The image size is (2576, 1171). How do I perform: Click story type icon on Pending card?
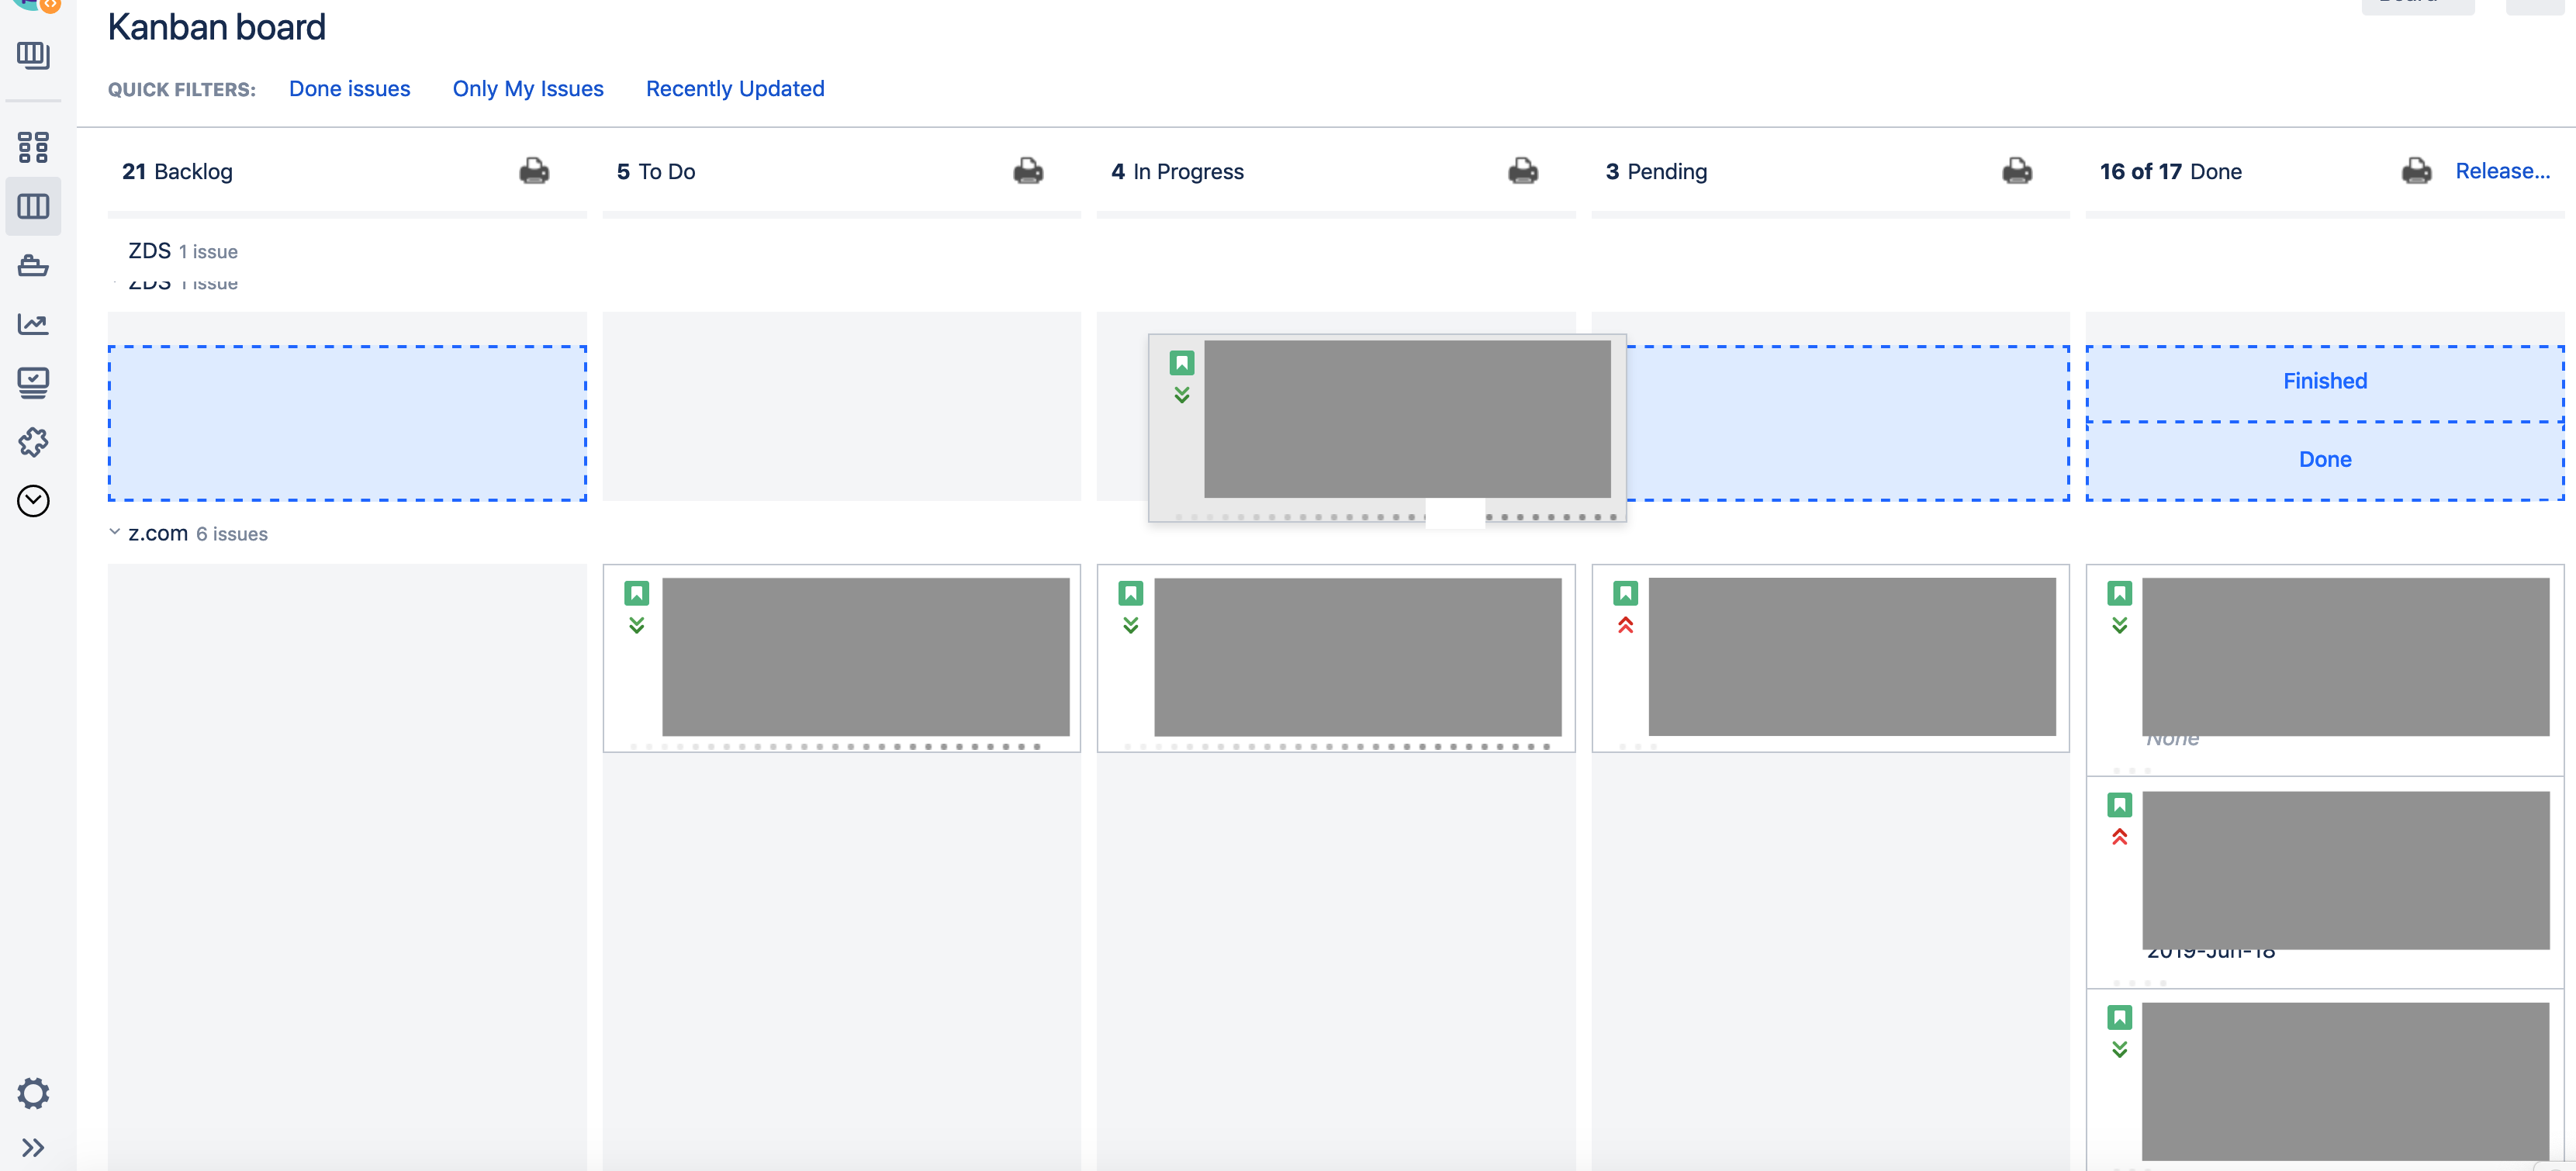[x=1625, y=593]
